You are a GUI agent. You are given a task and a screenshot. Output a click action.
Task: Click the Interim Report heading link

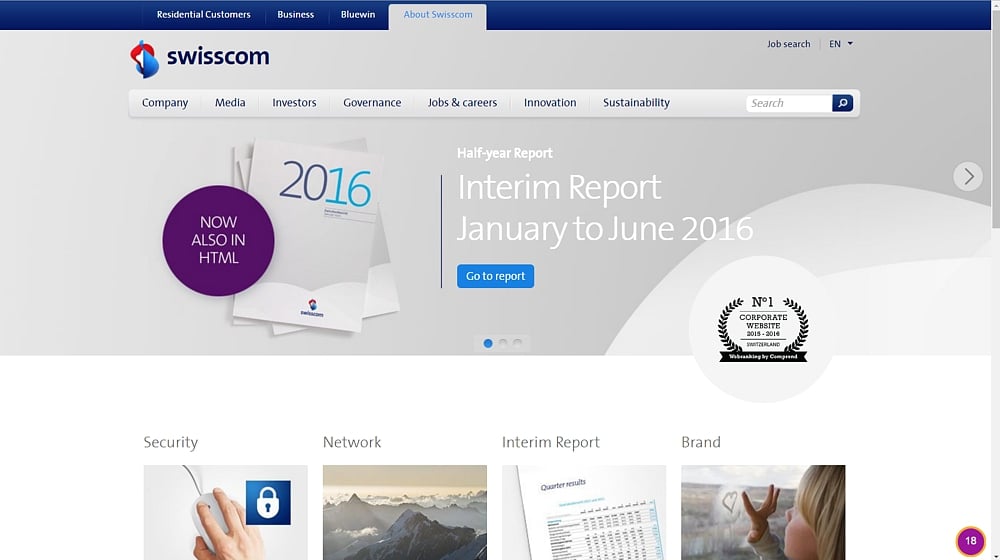(x=550, y=442)
